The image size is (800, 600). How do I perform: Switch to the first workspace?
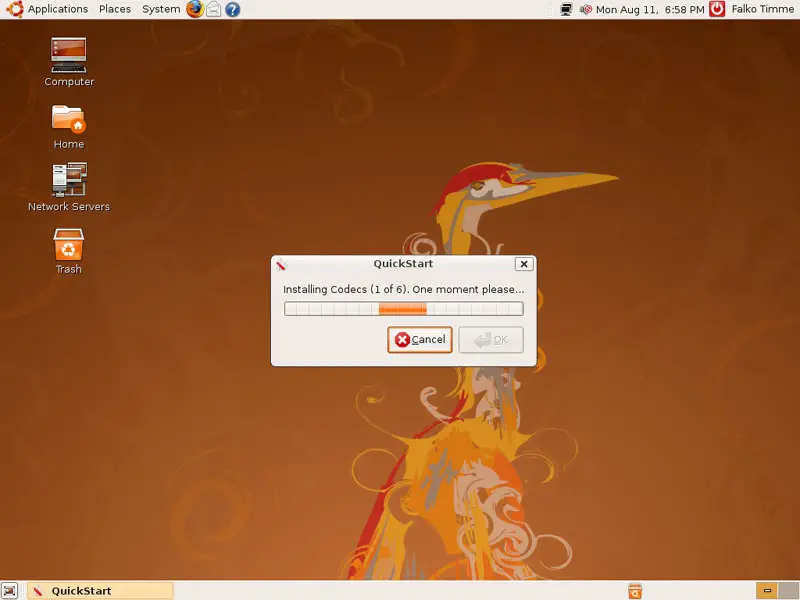coord(767,591)
